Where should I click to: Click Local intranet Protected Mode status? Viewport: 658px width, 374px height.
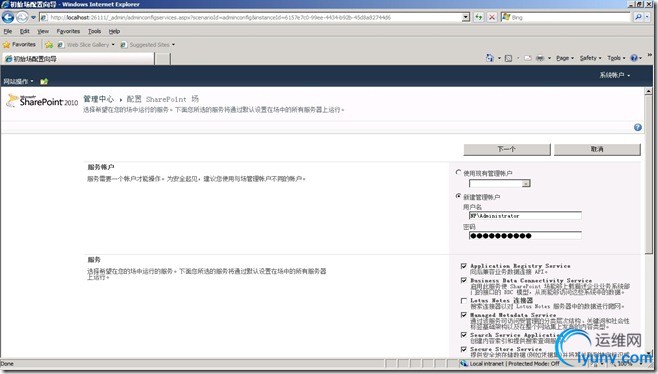pos(510,364)
